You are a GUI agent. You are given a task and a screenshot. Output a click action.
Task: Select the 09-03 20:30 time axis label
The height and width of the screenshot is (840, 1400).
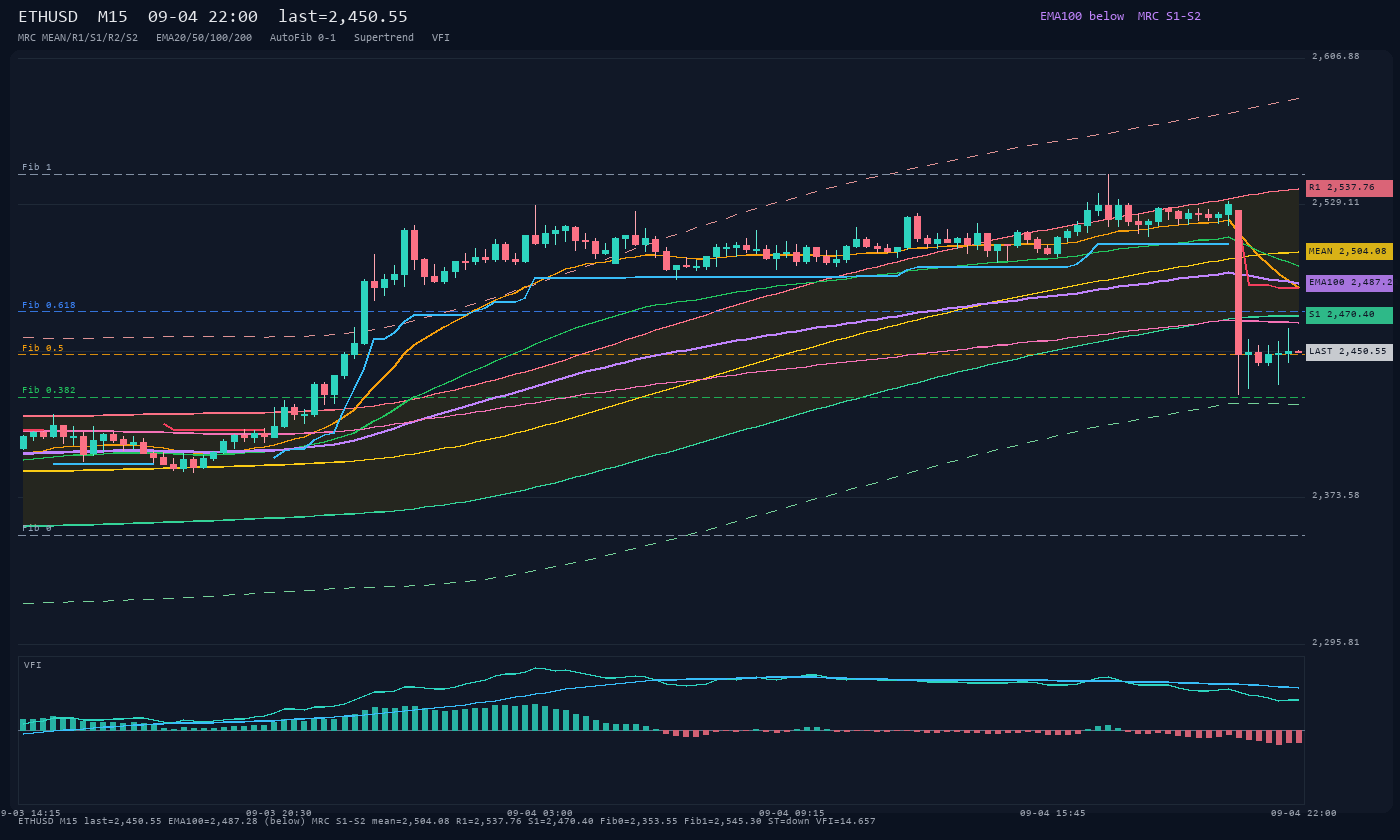pos(279,813)
